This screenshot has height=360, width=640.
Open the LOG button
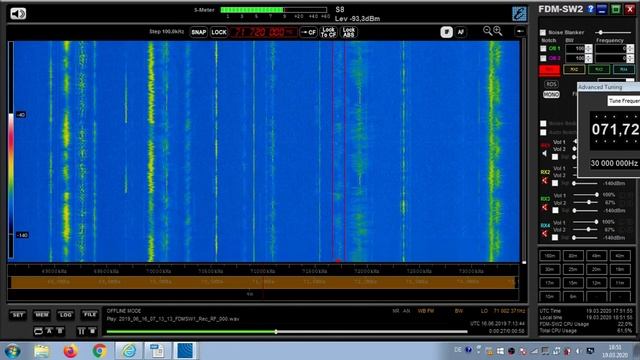(65, 315)
